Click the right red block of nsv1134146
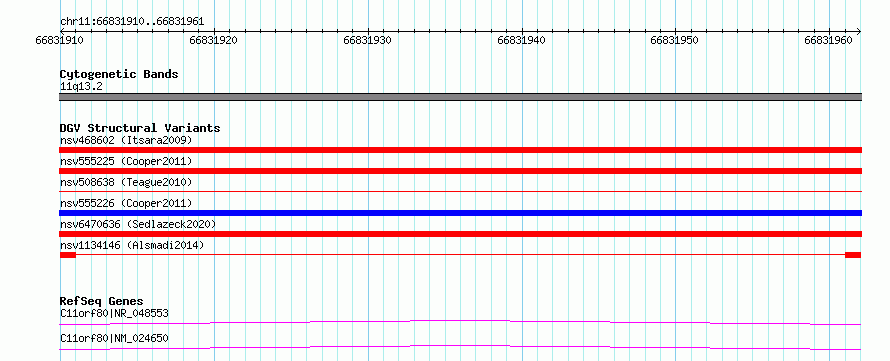 point(853,255)
